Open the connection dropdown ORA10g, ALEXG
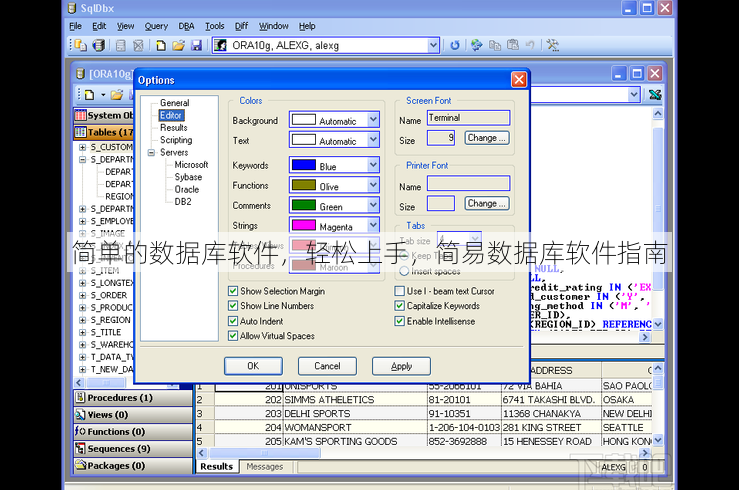Viewport: 739px width, 490px height. pos(433,45)
